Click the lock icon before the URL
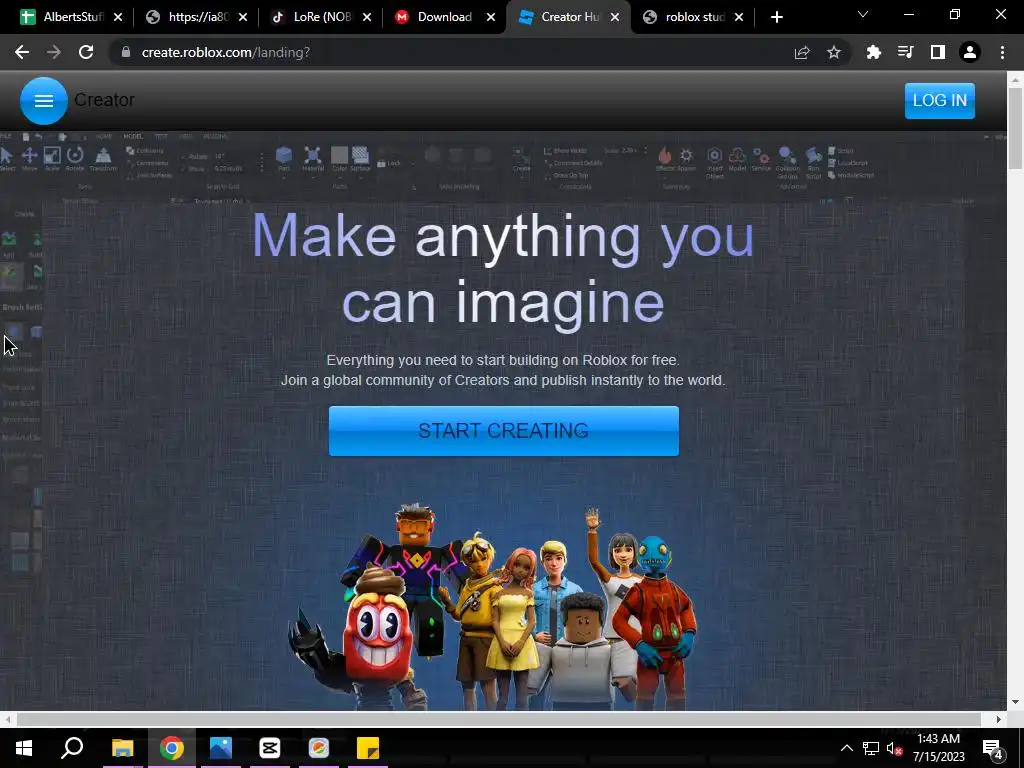Viewport: 1024px width, 768px height. [x=126, y=52]
